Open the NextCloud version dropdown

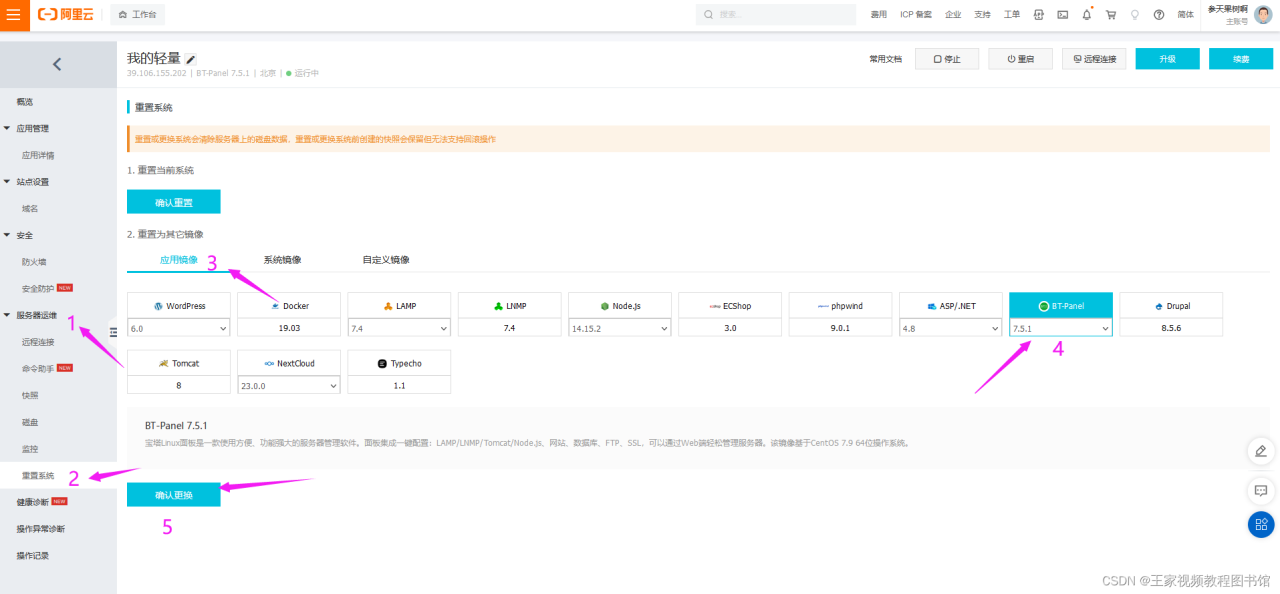[288, 385]
